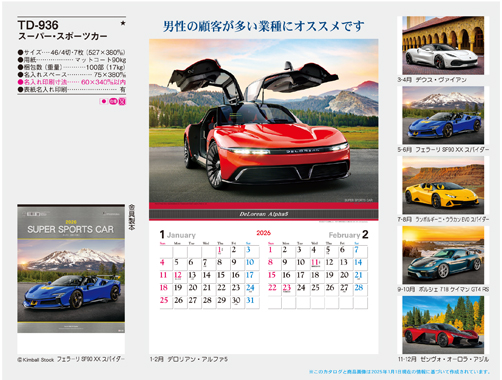Click the black bullet before 用紙
This screenshot has height=380, width=502.
(20, 60)
